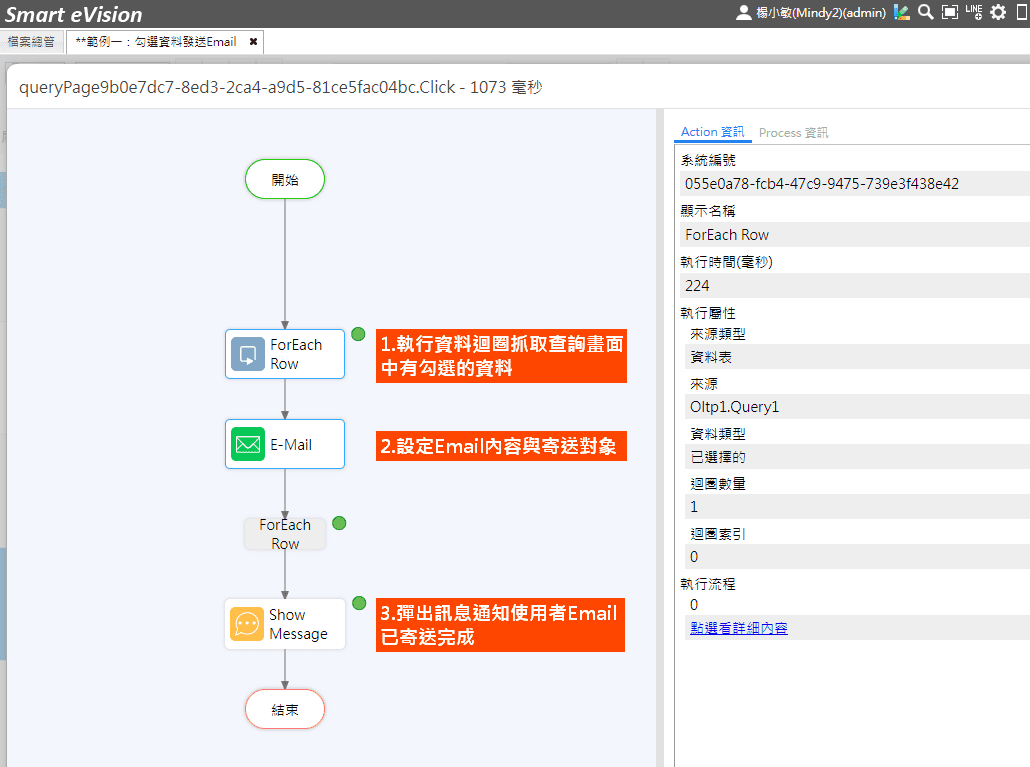Close the 範例一 tab

click(x=254, y=42)
